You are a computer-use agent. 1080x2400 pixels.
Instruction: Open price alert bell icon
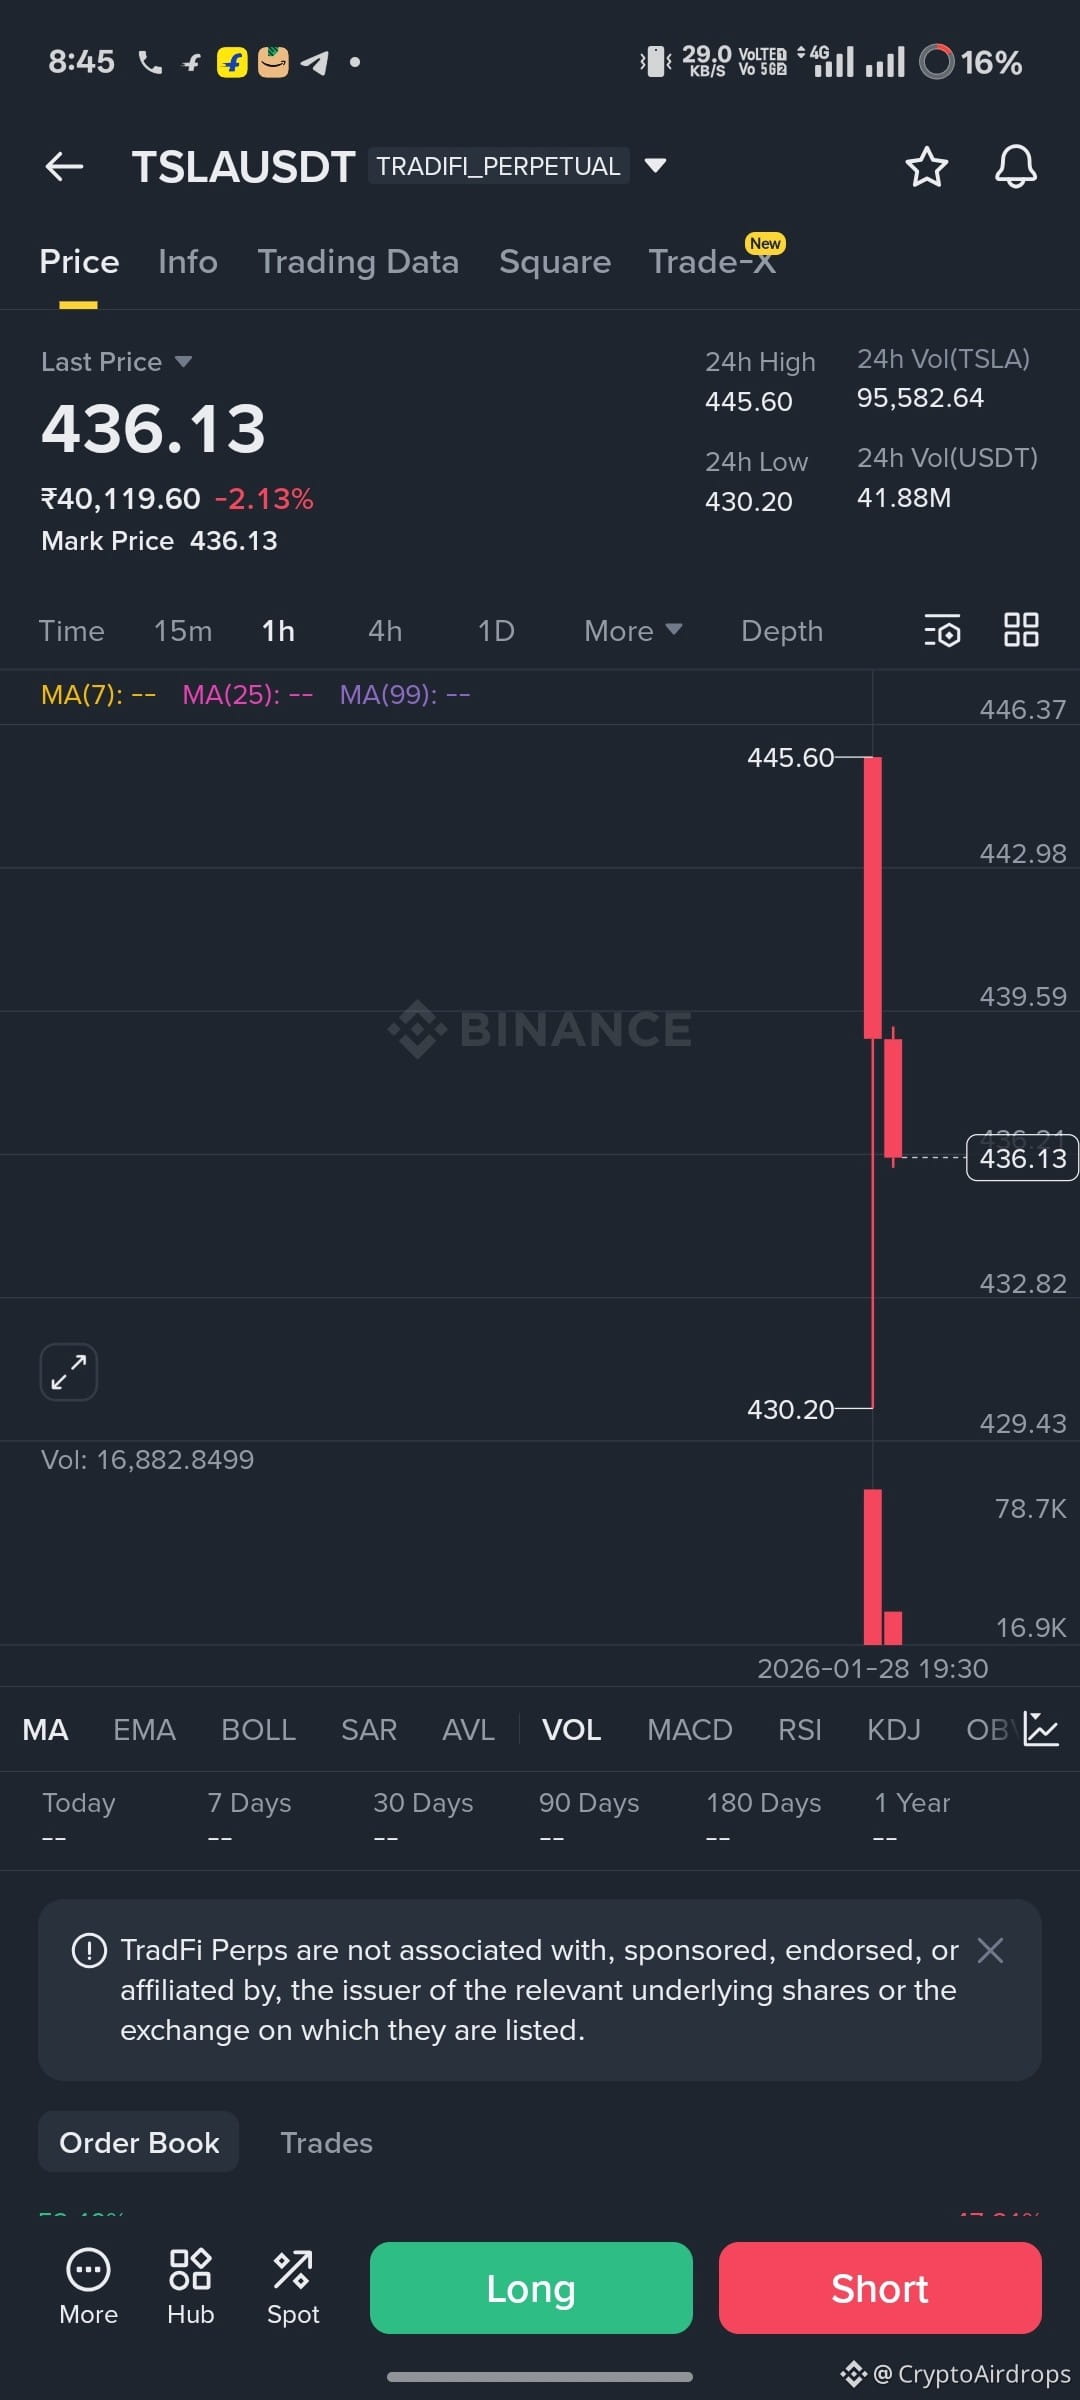[x=1015, y=166]
